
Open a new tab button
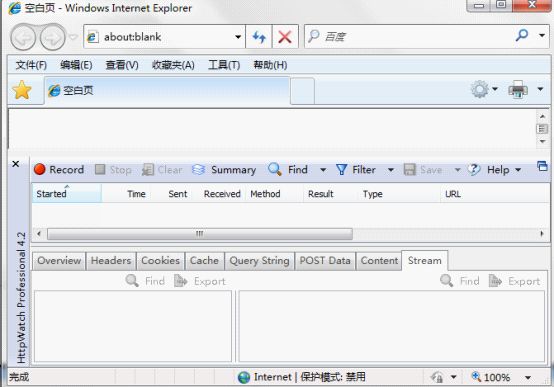302,91
